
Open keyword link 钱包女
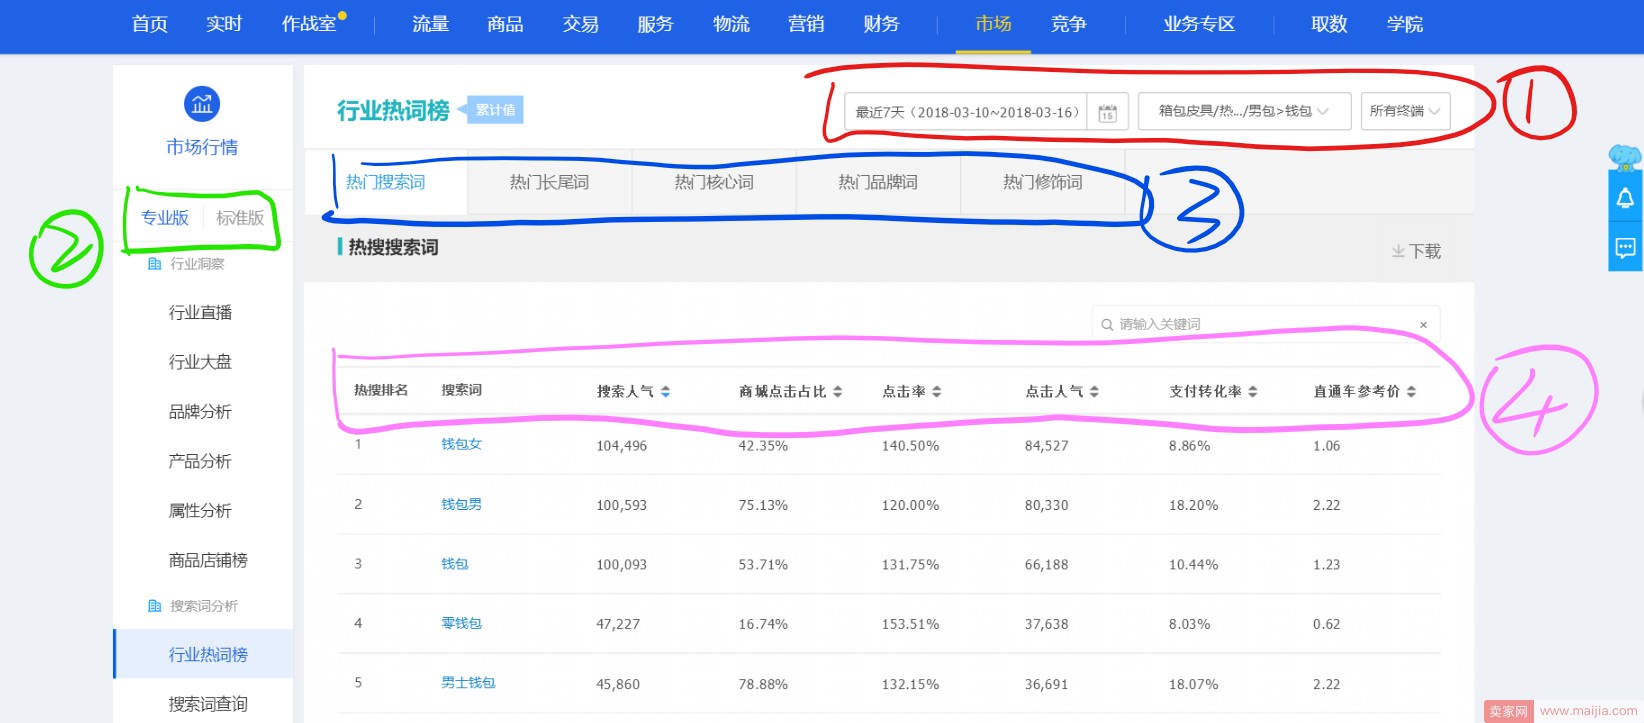pos(462,444)
